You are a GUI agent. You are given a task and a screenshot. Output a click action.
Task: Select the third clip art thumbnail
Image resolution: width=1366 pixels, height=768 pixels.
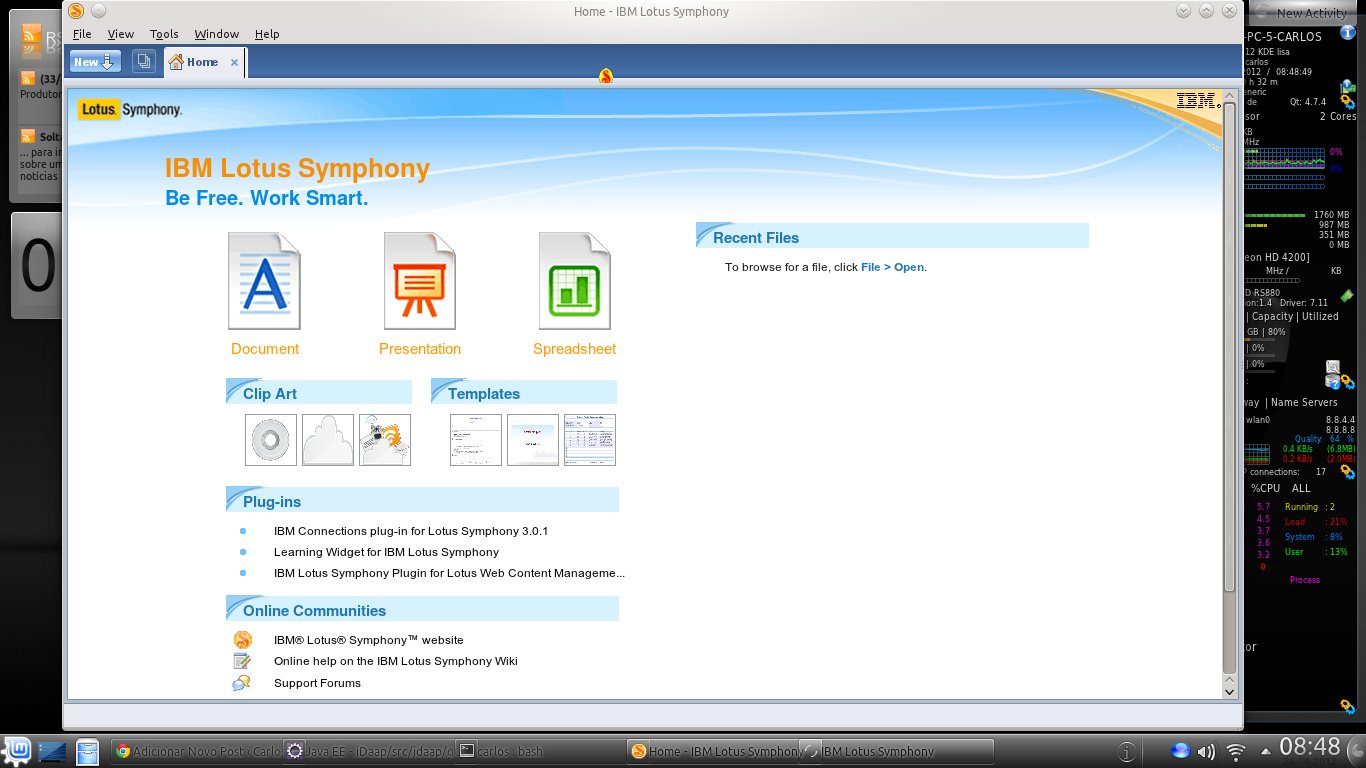coord(385,440)
